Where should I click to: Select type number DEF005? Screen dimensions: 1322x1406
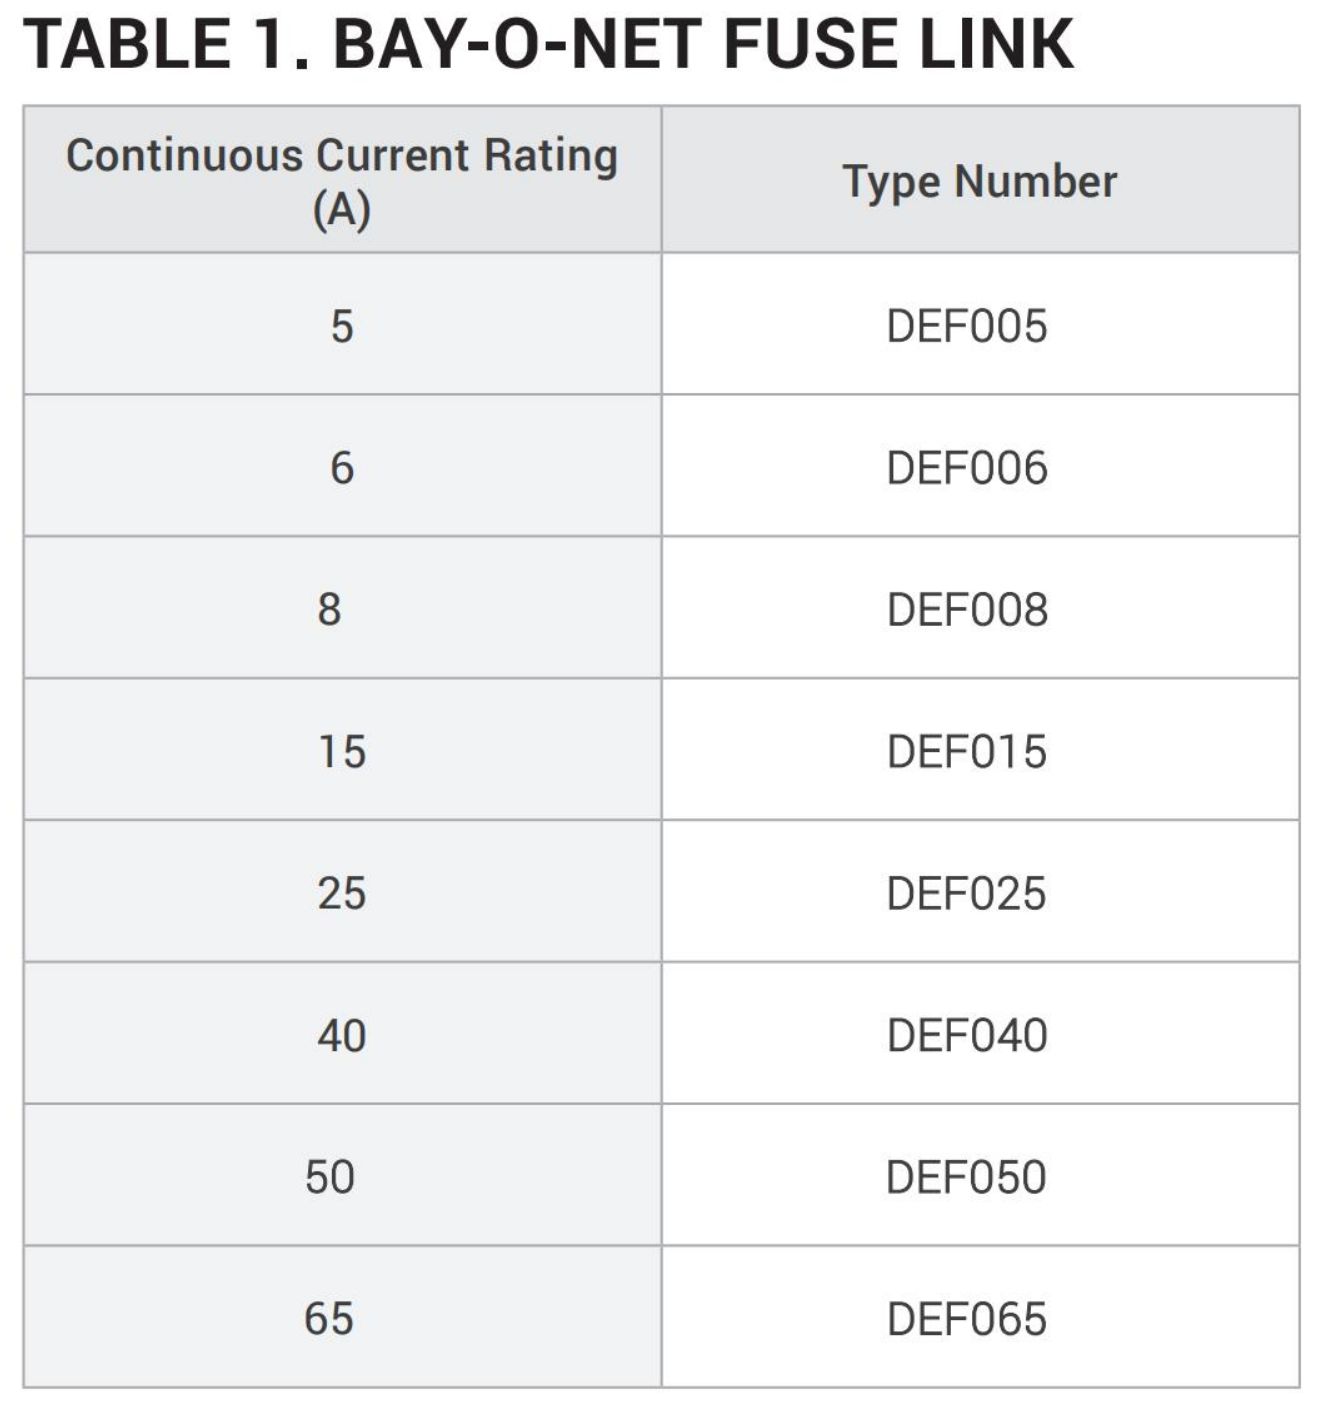(966, 326)
